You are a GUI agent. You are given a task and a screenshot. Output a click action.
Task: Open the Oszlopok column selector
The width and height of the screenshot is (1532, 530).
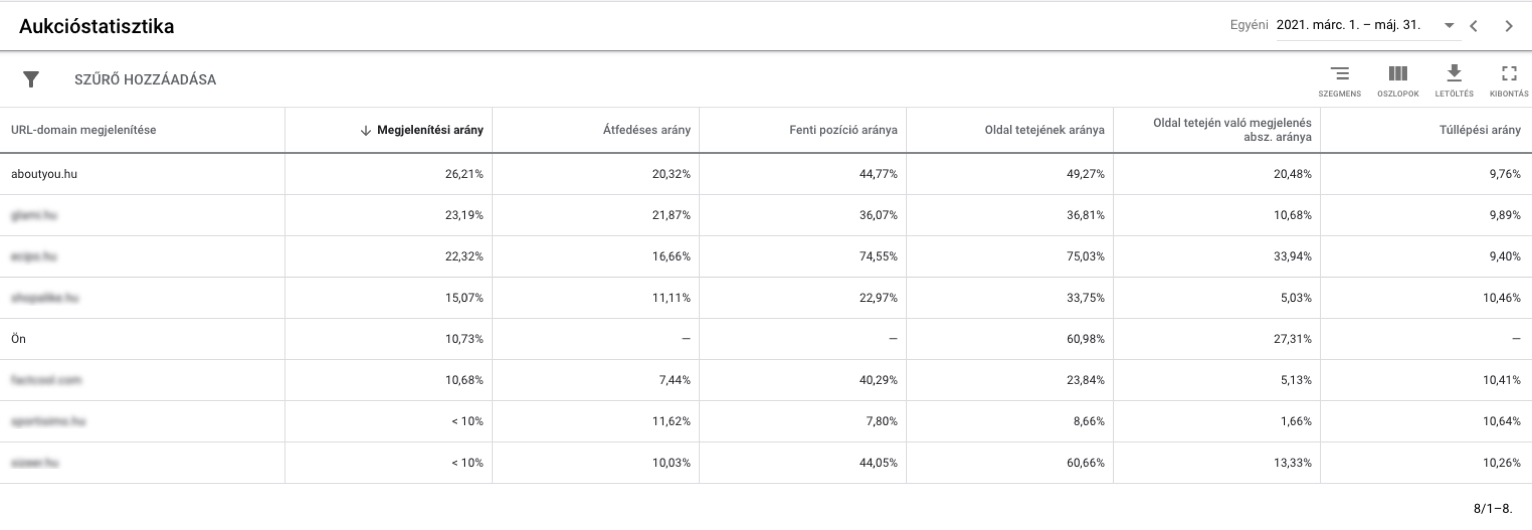[x=1397, y=79]
